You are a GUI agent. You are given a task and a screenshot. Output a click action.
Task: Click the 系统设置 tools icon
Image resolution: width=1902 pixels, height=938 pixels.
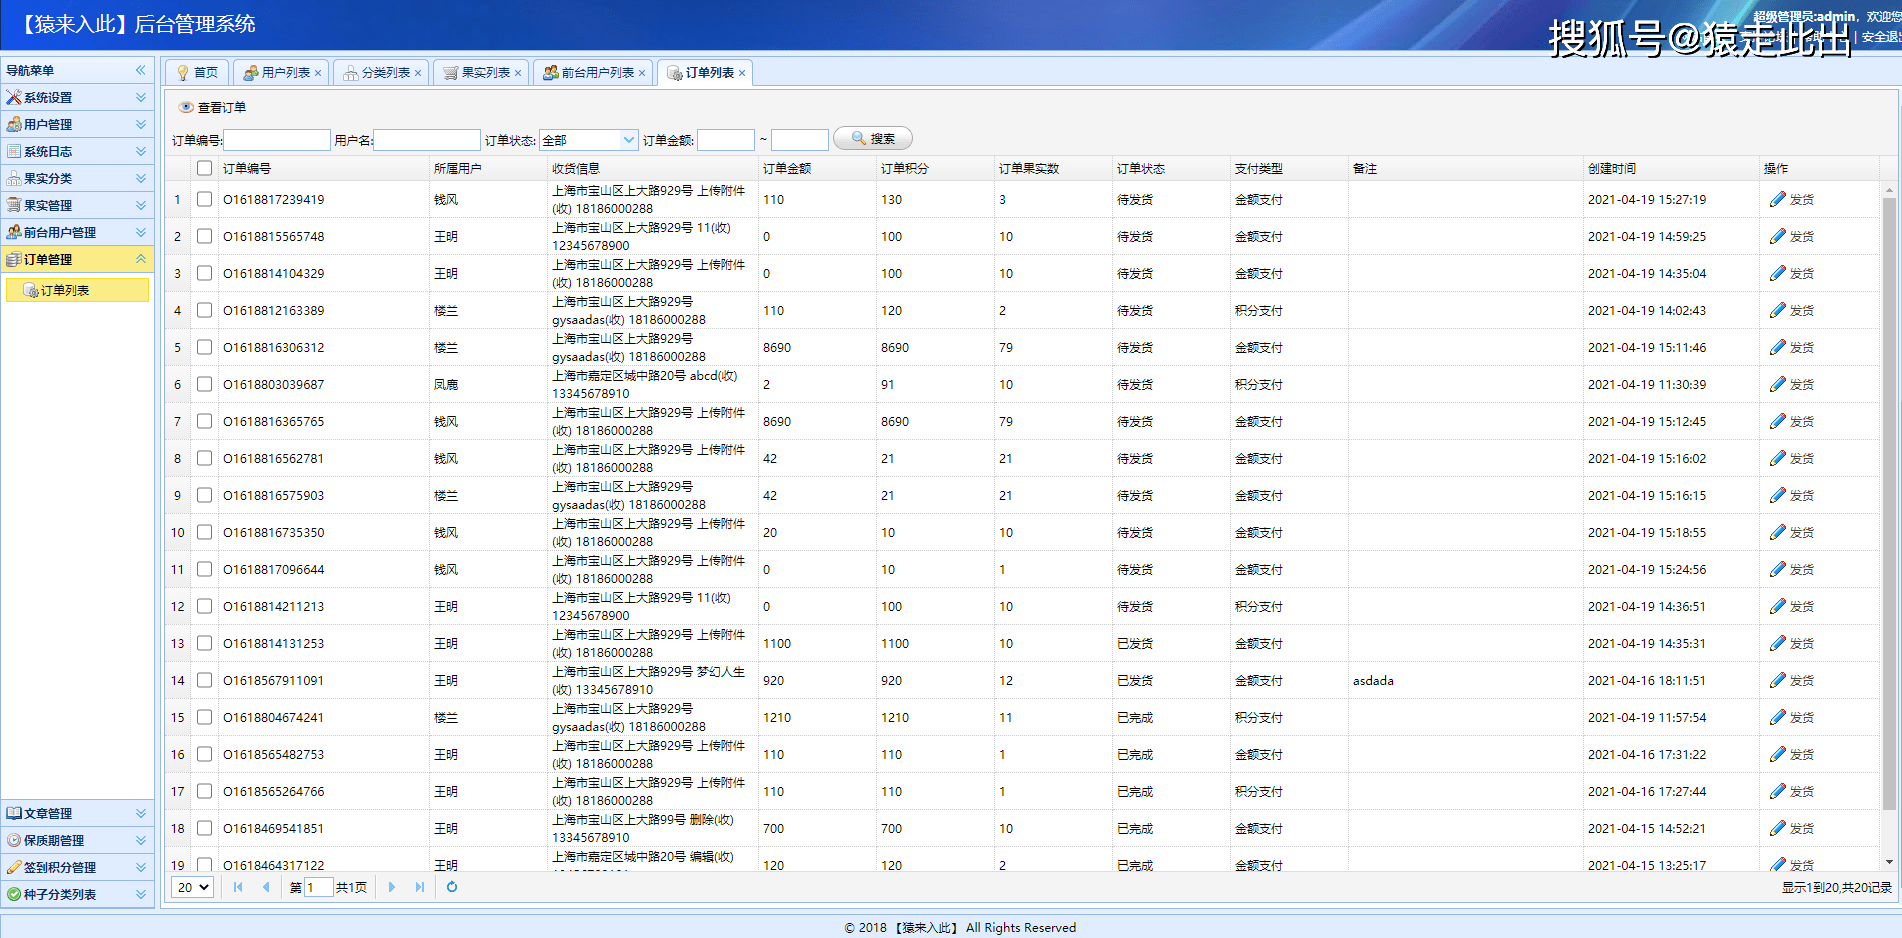click(x=14, y=97)
